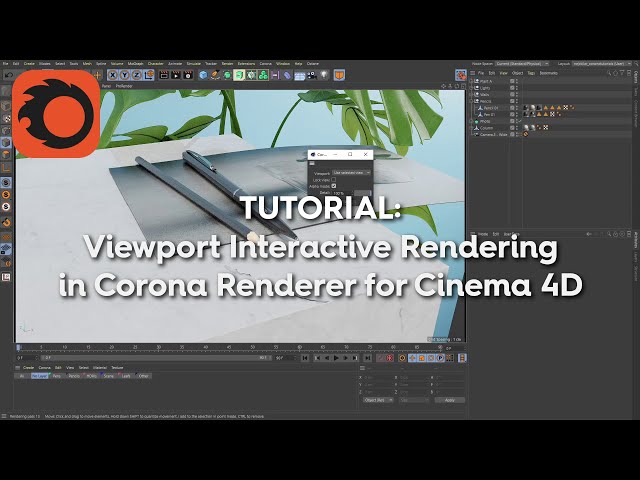This screenshot has height=480, width=640.
Task: Click the Spline Pen tool icon
Action: [215, 75]
